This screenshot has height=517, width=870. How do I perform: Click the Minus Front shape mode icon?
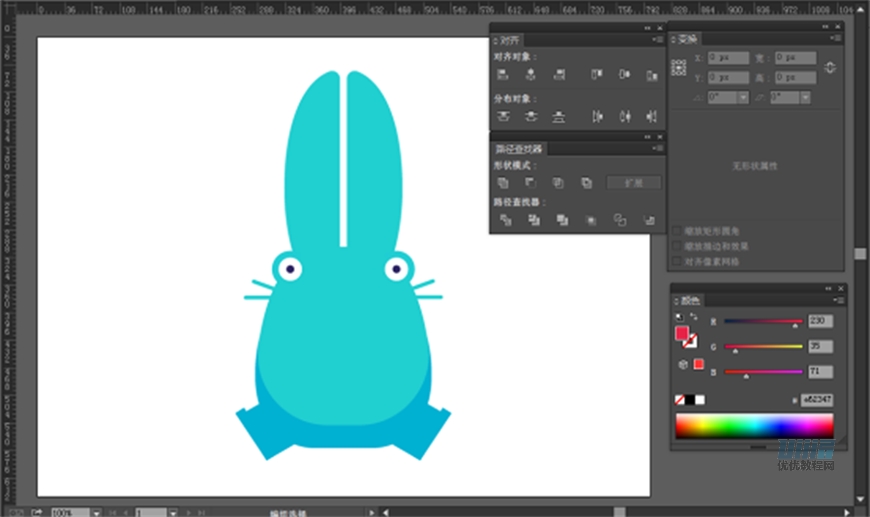(x=531, y=183)
